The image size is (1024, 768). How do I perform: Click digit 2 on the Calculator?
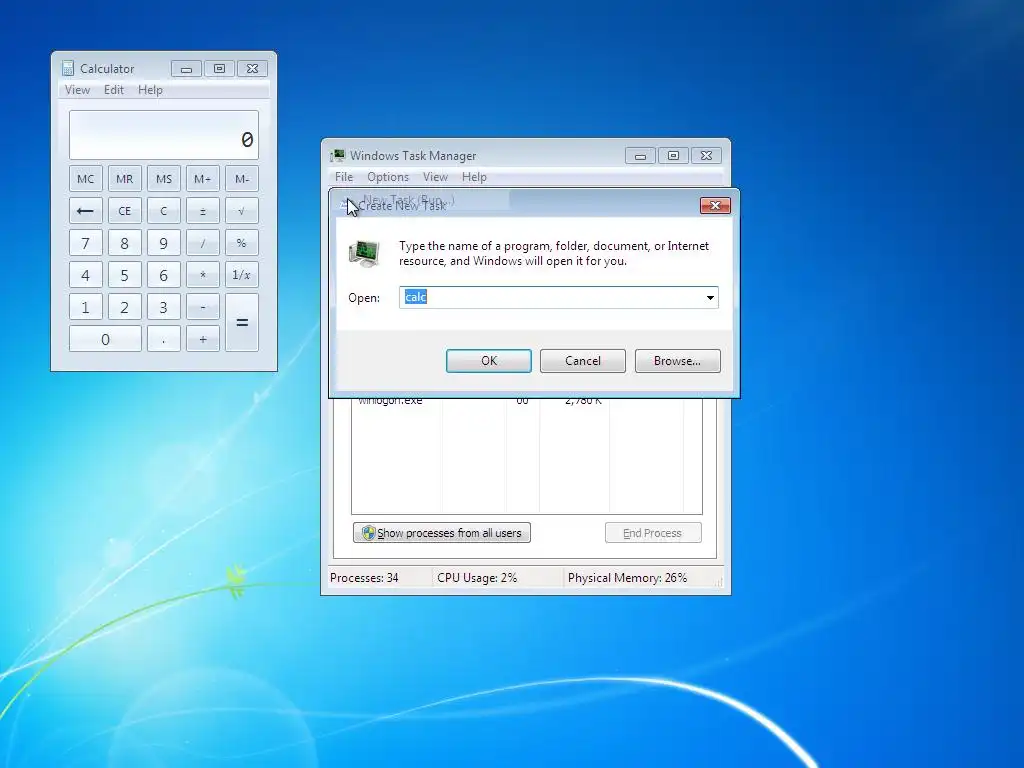click(124, 307)
